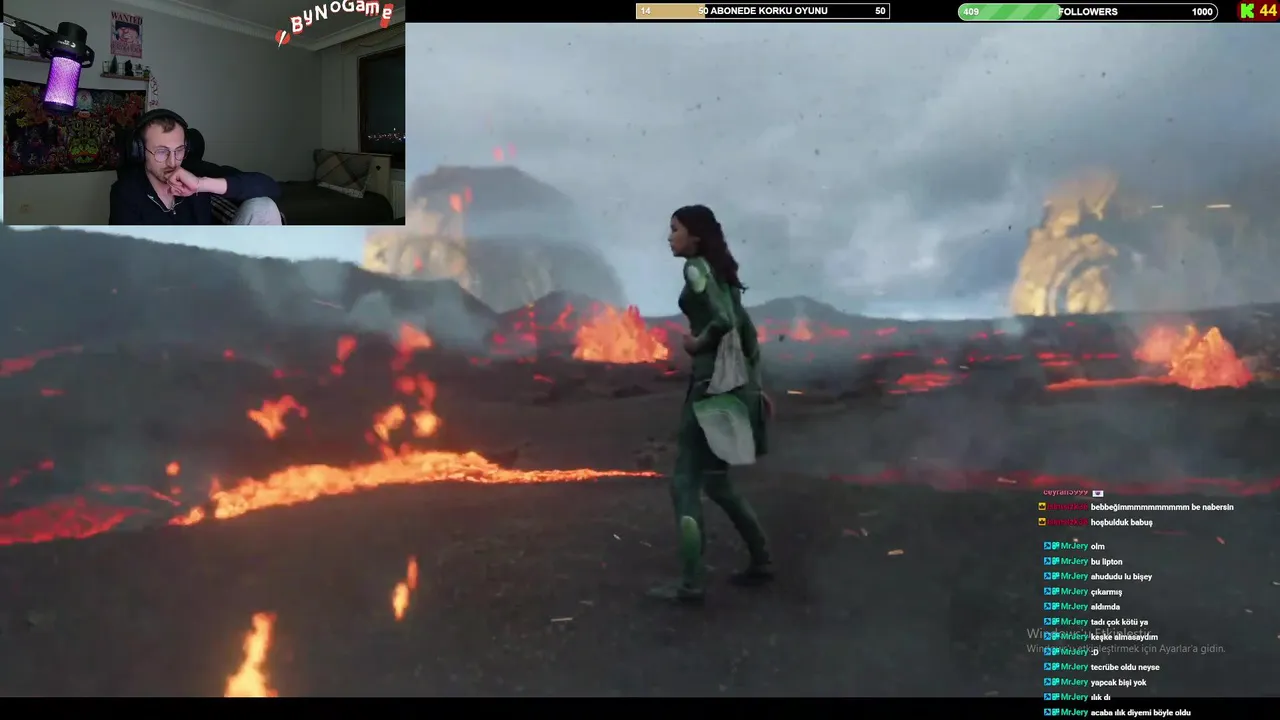Select chat message 'ahududu lu bişey'
The width and height of the screenshot is (1280, 720).
coord(1122,576)
